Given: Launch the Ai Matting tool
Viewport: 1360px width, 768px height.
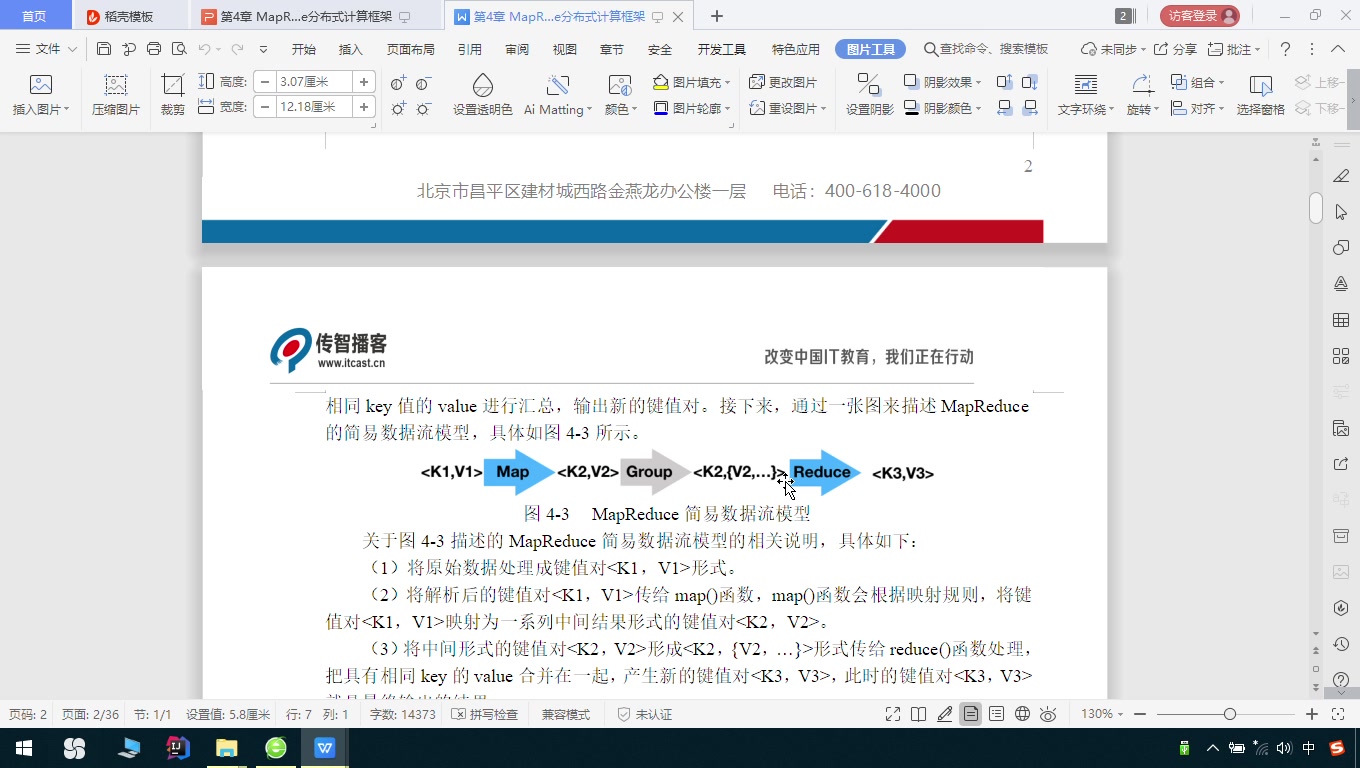Looking at the screenshot, I should coord(557,95).
